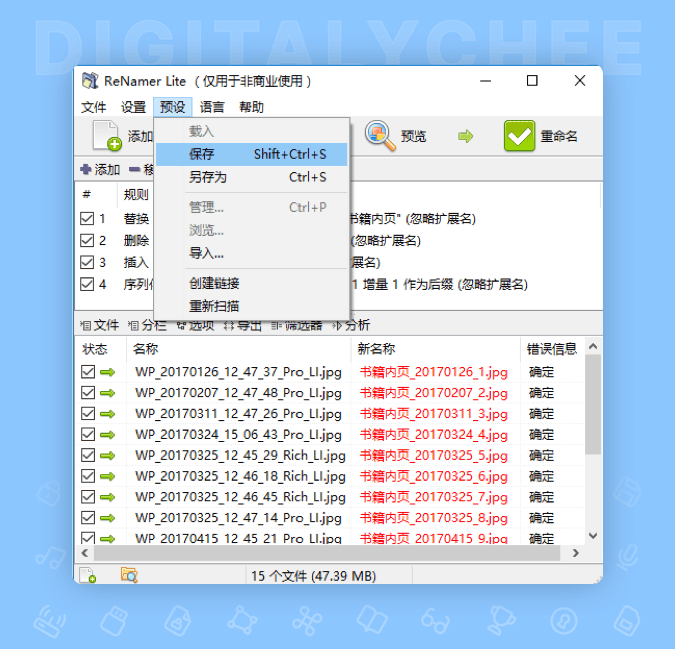Uncheck file WP_20170207_12_47_48_Pro_LI.jpg
The height and width of the screenshot is (649, 675).
pyautogui.click(x=88, y=392)
